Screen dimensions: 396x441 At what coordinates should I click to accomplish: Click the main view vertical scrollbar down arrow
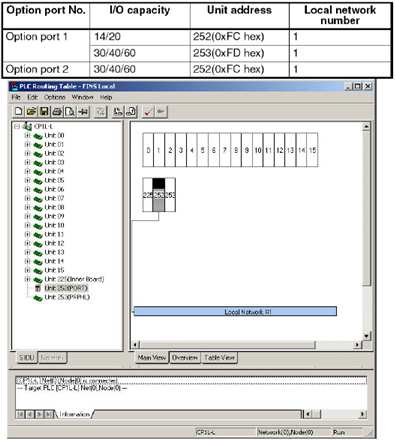[x=366, y=335]
